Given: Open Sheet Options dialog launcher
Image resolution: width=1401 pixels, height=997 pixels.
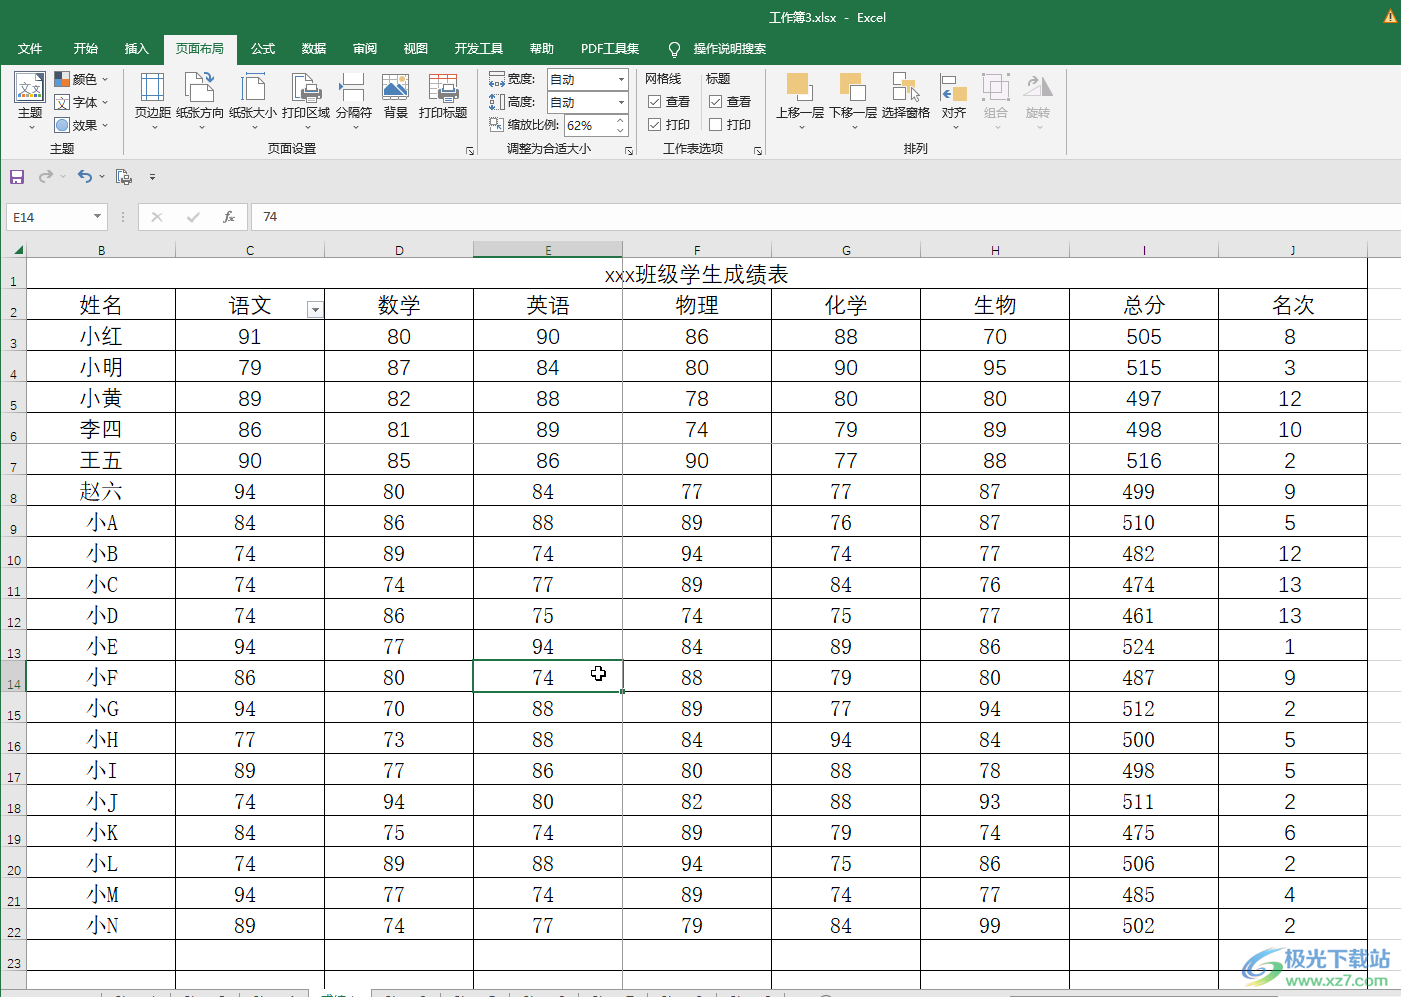Looking at the screenshot, I should (758, 151).
